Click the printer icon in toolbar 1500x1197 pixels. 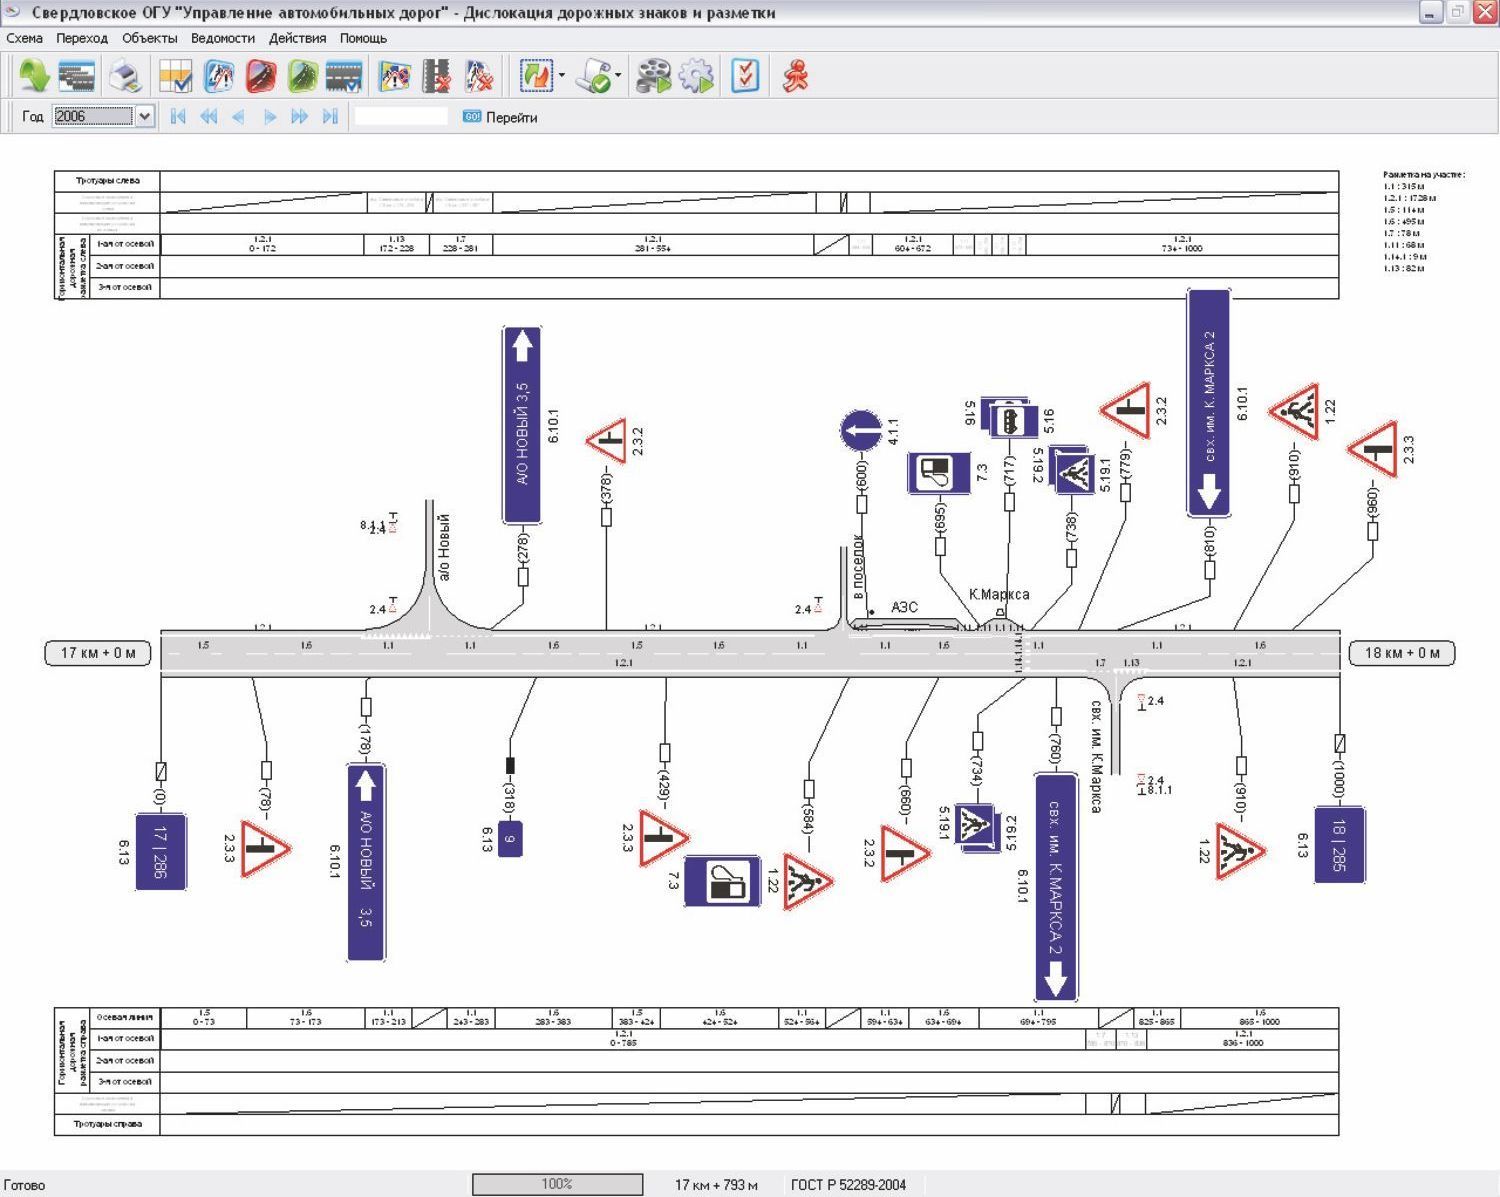[x=125, y=76]
